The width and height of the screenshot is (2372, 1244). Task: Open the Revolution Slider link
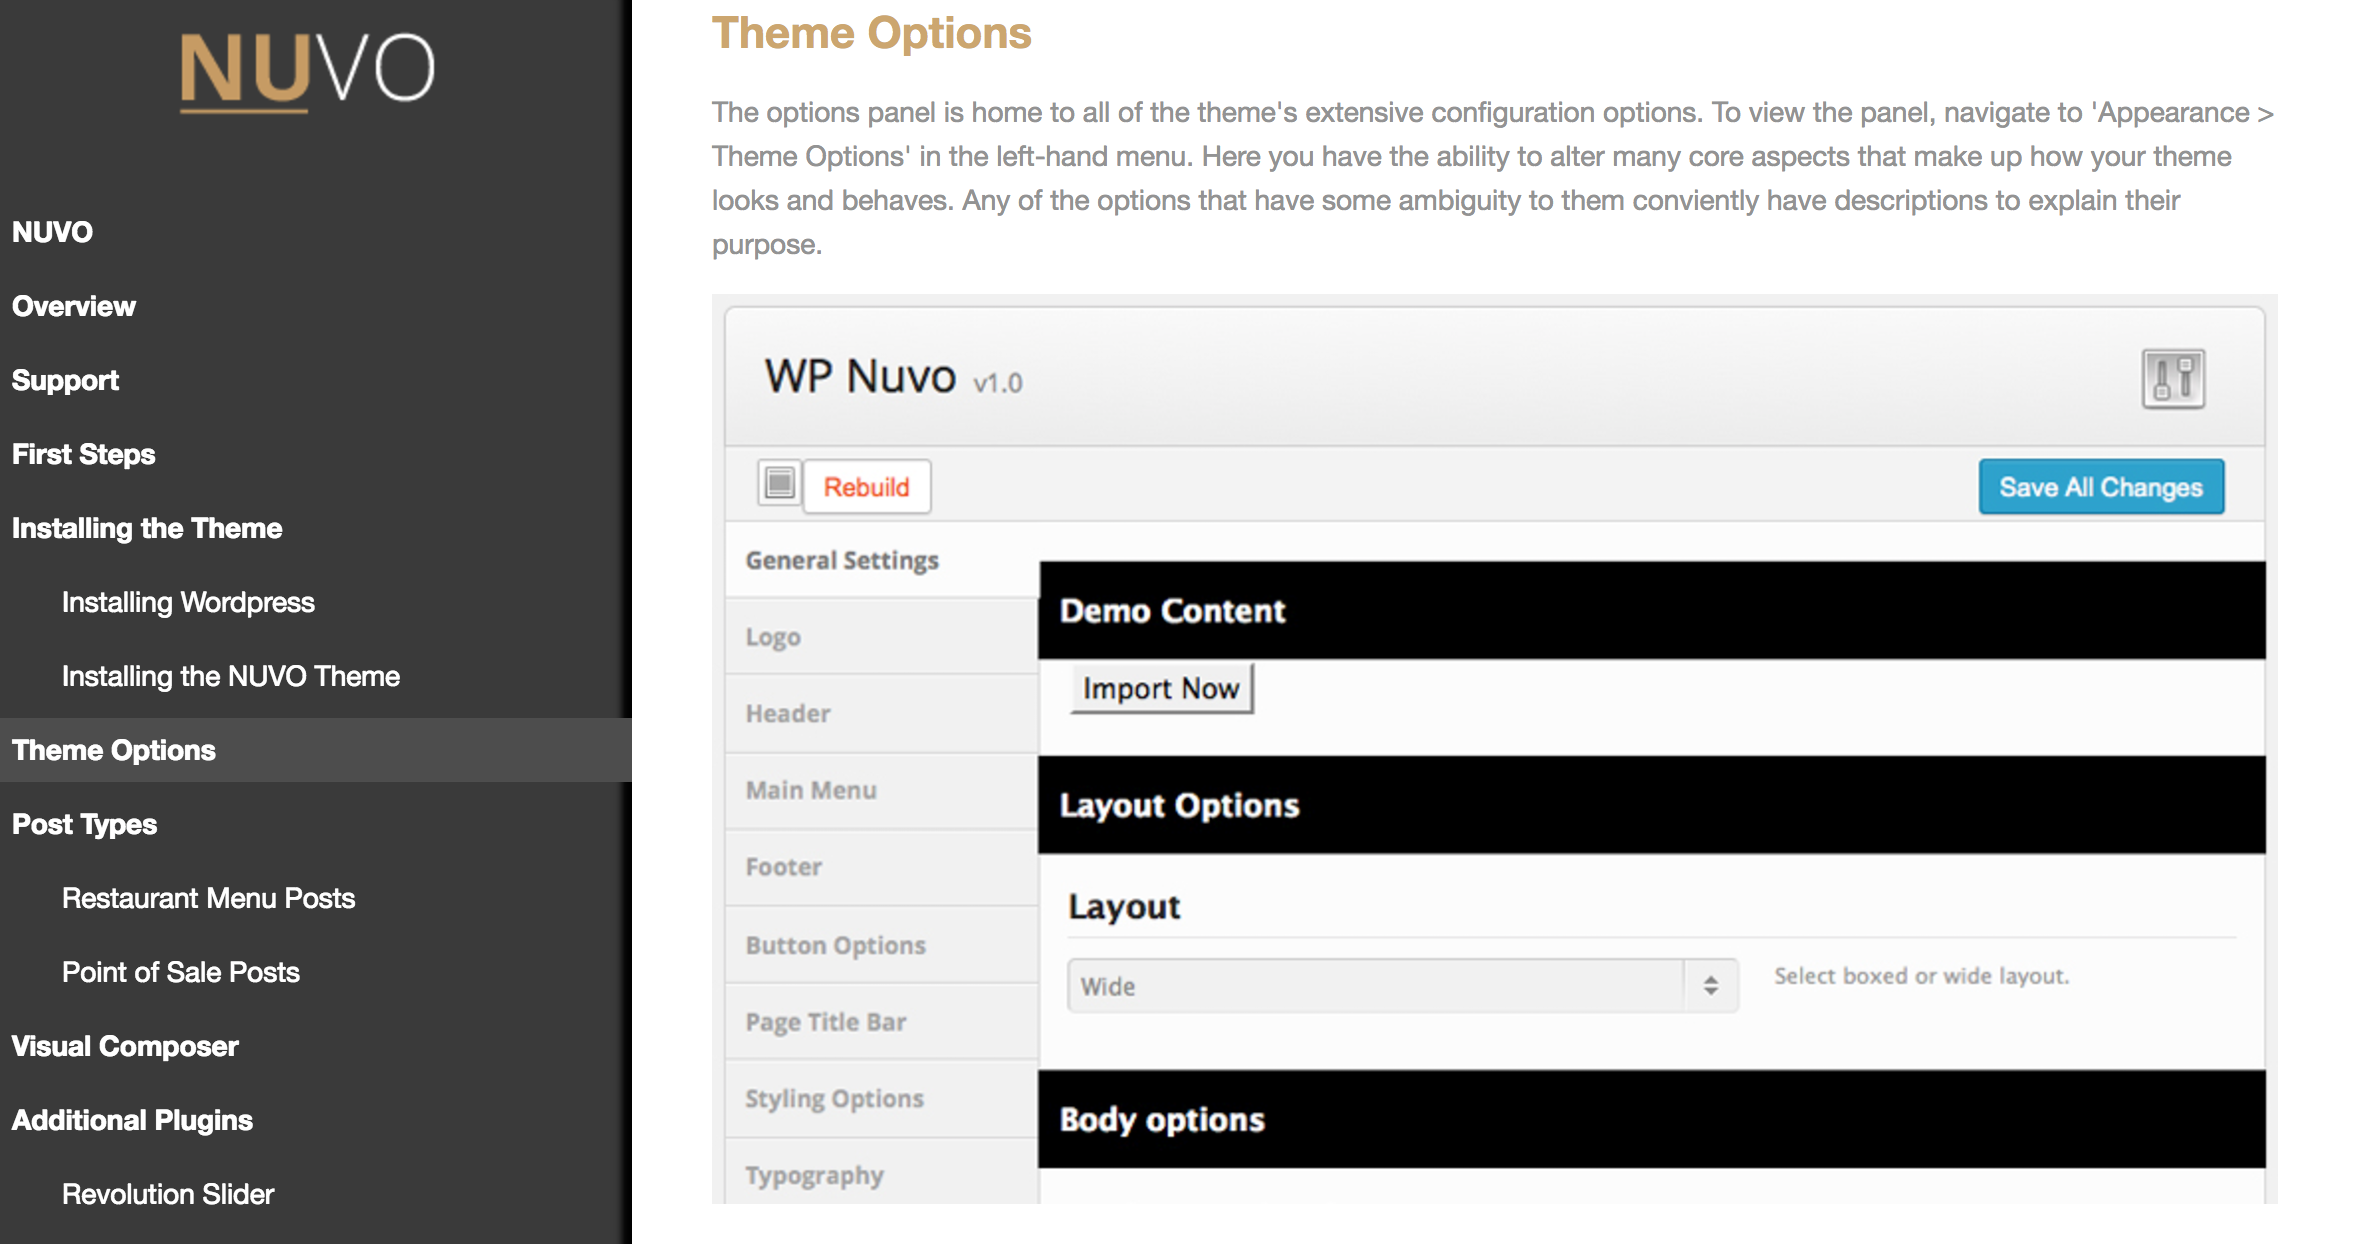pyautogui.click(x=168, y=1194)
